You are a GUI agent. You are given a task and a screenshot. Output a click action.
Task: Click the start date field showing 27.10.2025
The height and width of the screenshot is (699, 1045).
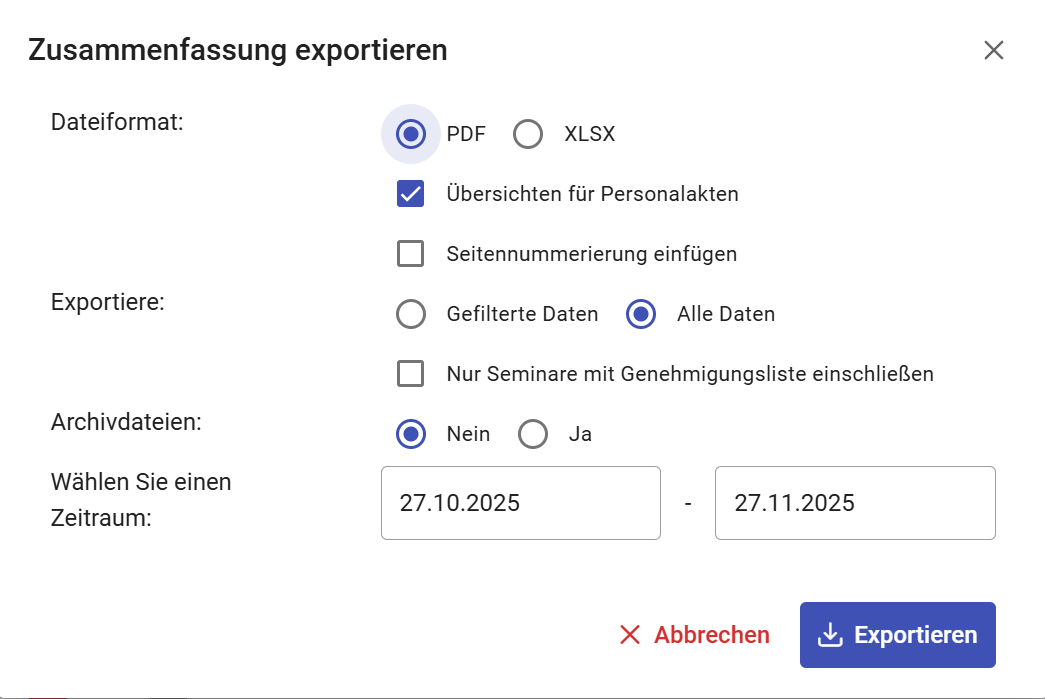(x=520, y=503)
